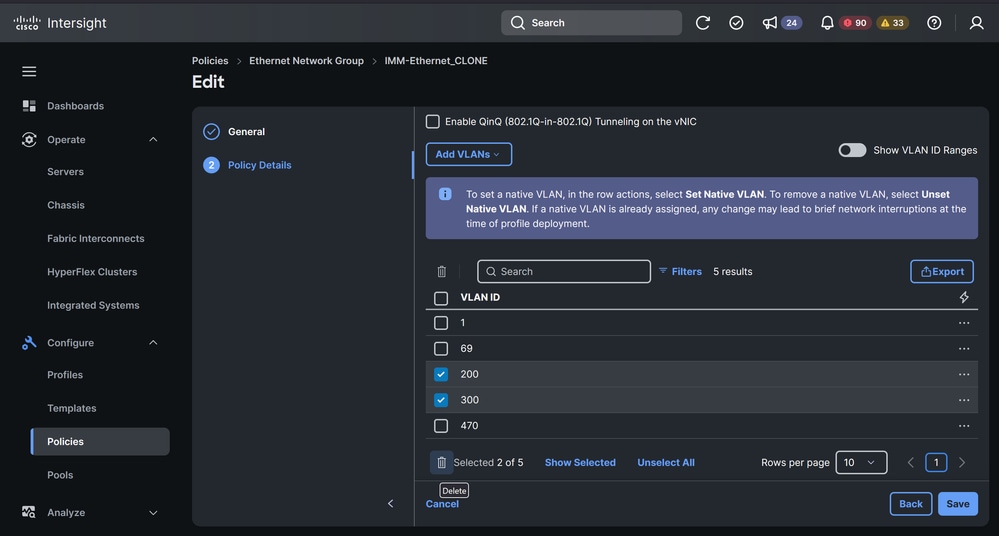Open row actions for VLAN 200

pos(964,375)
